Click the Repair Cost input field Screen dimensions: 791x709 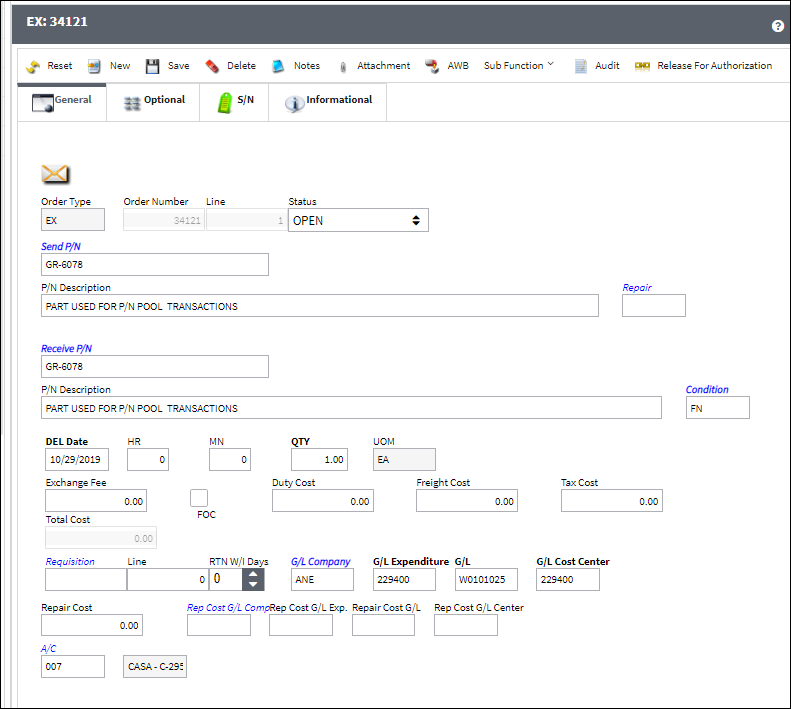click(x=92, y=625)
